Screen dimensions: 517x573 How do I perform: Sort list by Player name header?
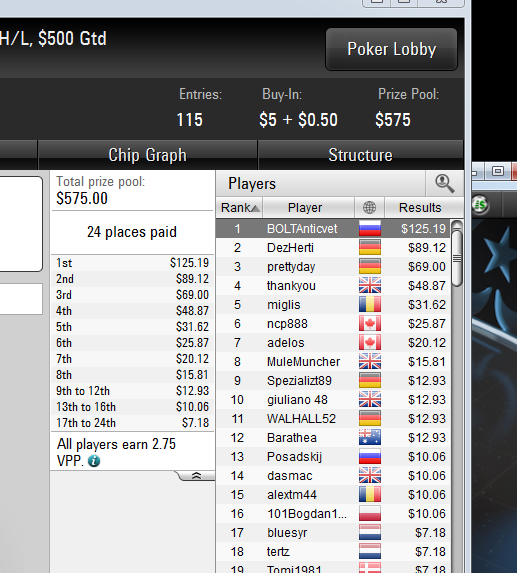click(305, 208)
